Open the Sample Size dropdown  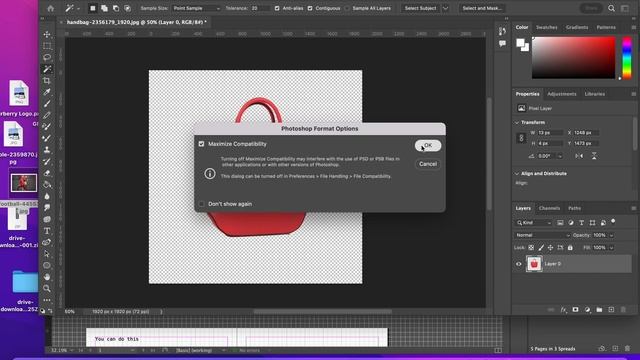[196, 8]
